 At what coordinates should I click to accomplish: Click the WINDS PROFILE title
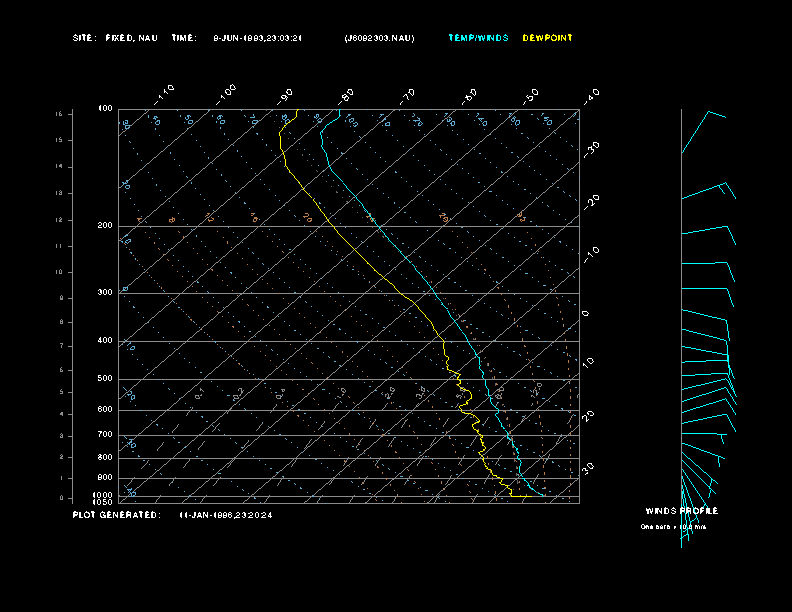tap(681, 511)
